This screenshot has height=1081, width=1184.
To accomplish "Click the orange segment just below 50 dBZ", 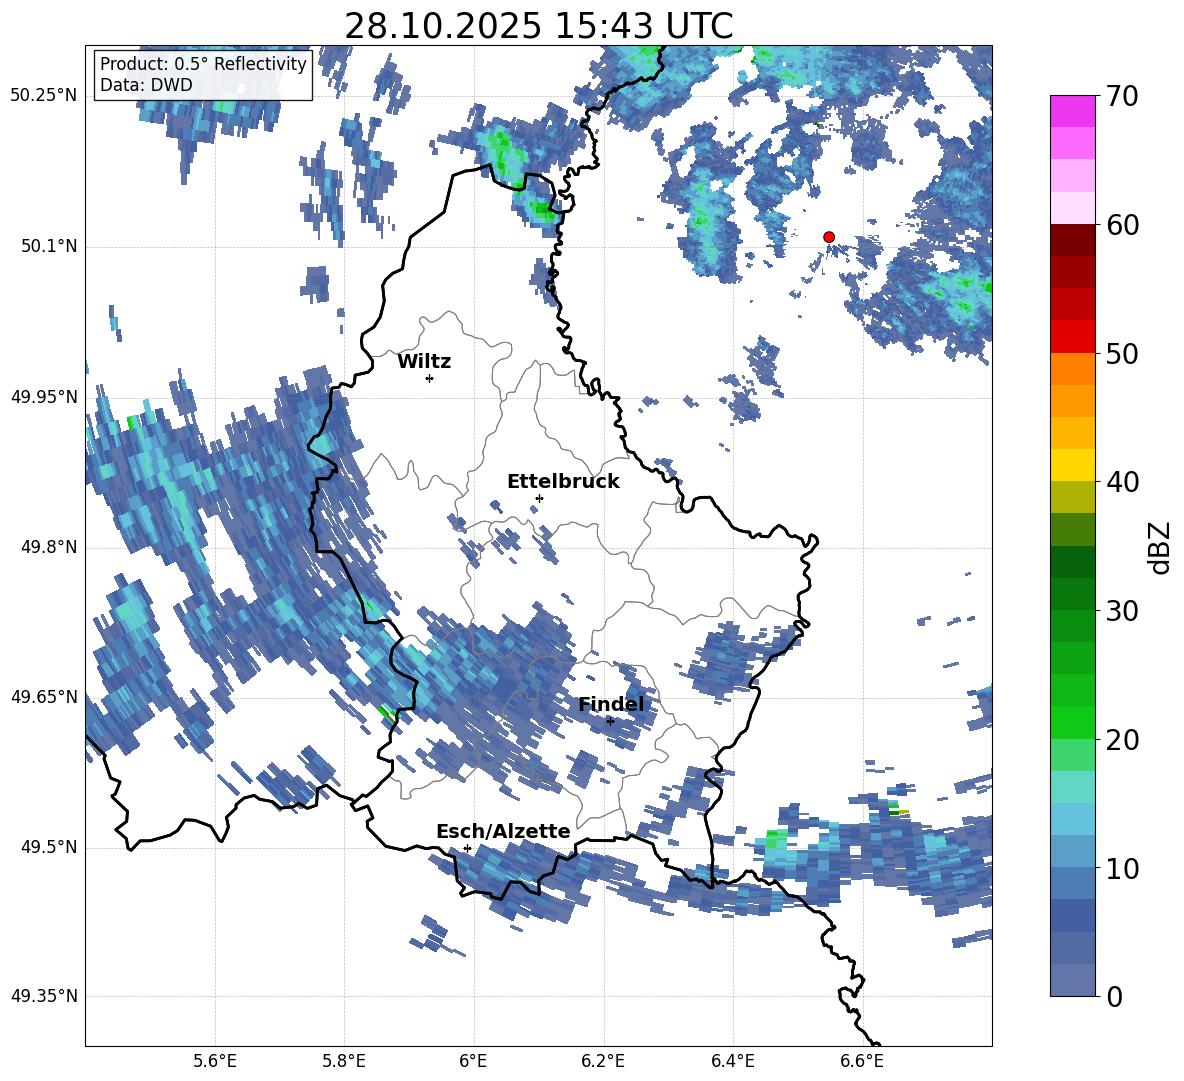I will pos(1072,368).
